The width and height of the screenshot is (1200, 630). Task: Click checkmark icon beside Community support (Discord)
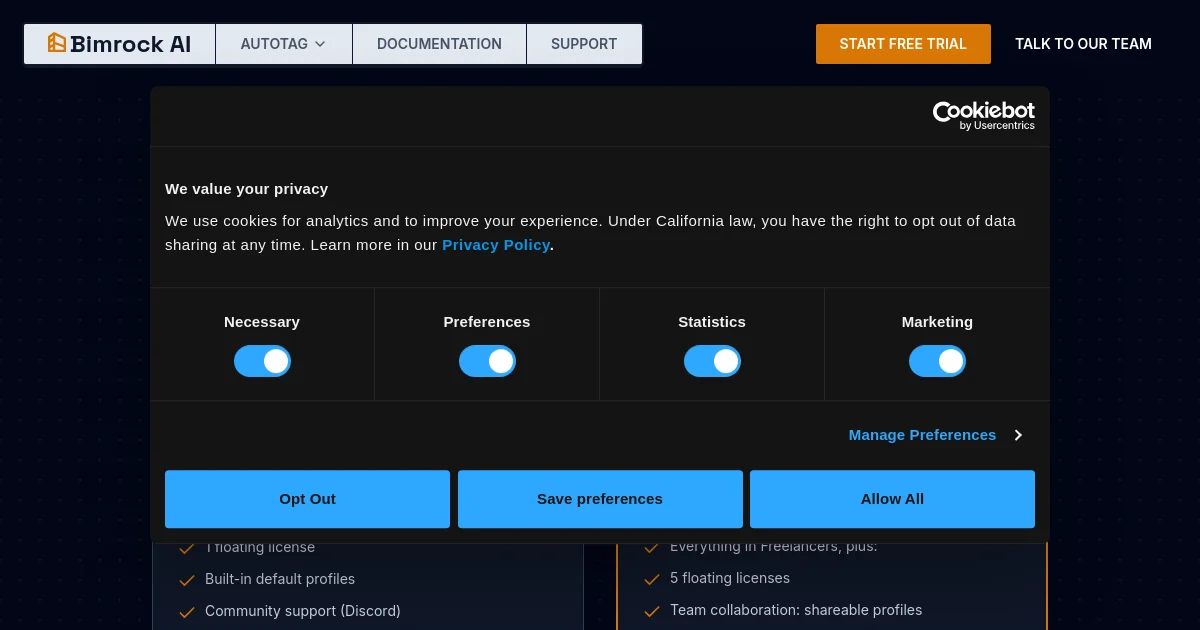tap(186, 611)
